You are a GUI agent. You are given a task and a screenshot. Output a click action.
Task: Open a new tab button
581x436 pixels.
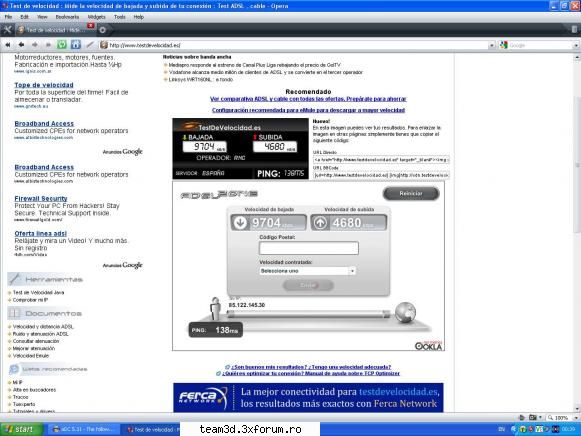point(103,30)
